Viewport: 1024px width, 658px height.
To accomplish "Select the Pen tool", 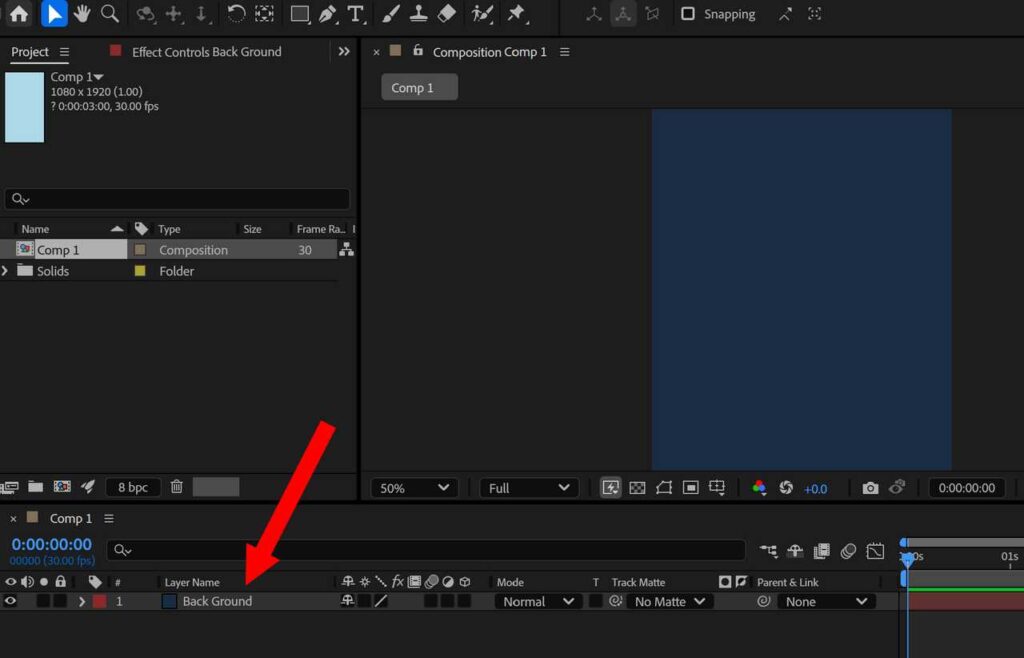I will click(328, 14).
